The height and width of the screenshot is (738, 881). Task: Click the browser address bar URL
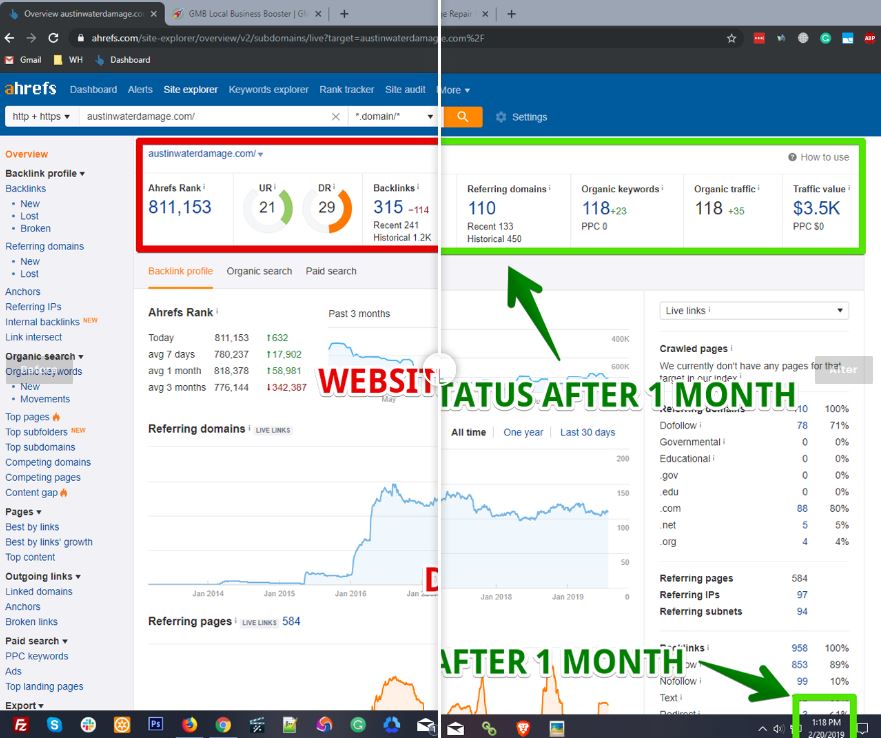coord(288,38)
